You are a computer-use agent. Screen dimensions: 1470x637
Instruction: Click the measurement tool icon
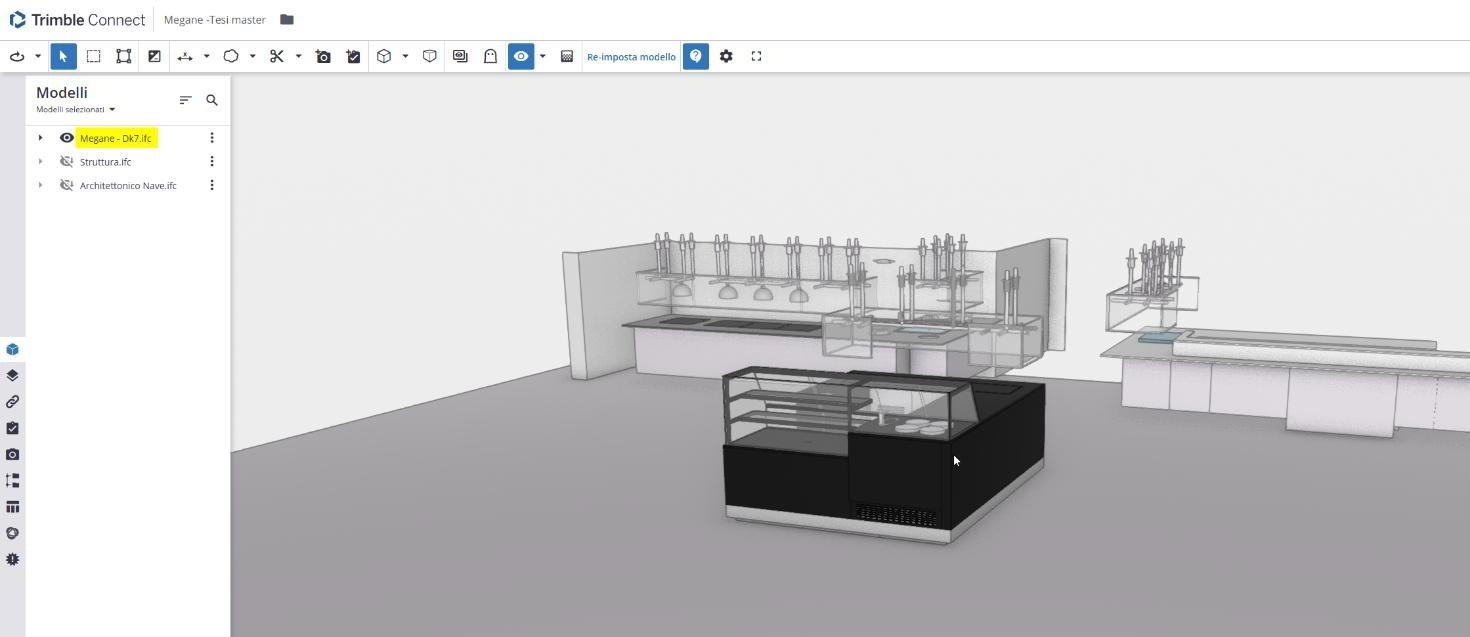[x=185, y=57]
